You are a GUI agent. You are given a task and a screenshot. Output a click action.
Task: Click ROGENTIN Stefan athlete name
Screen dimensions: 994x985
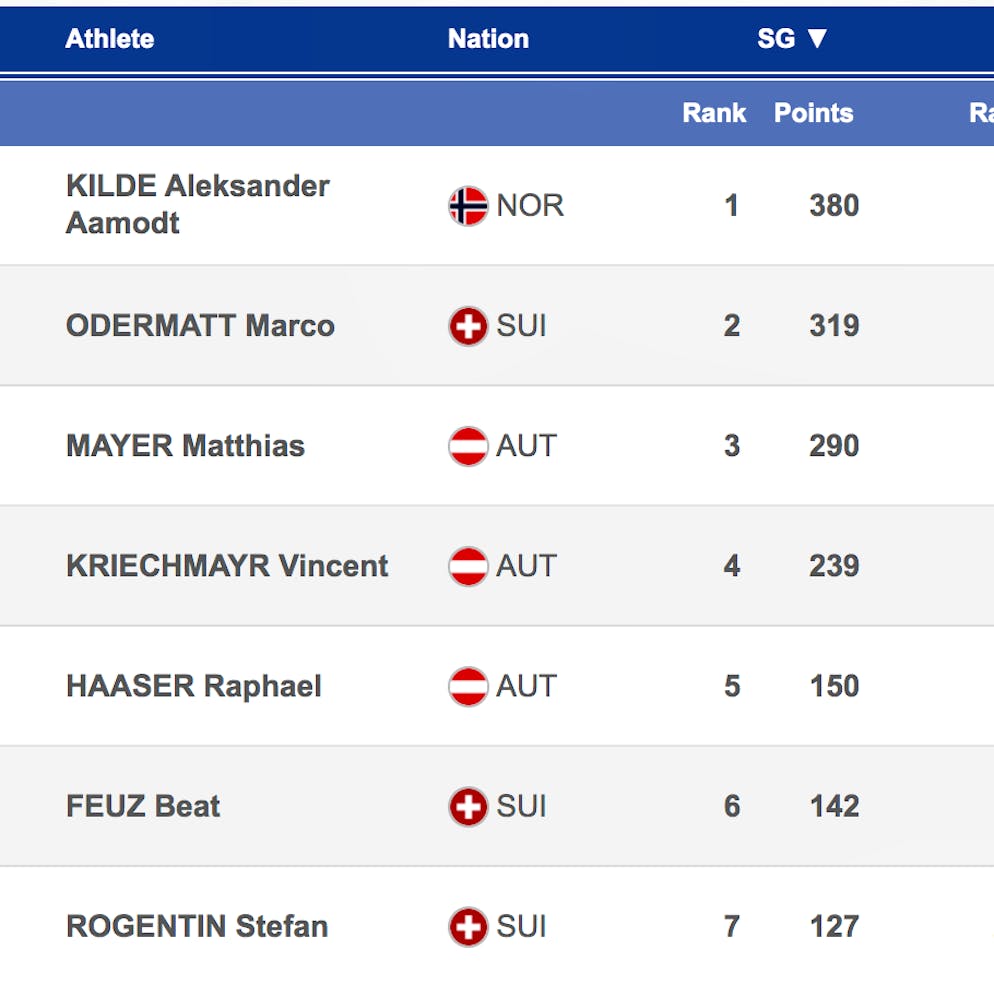point(197,926)
